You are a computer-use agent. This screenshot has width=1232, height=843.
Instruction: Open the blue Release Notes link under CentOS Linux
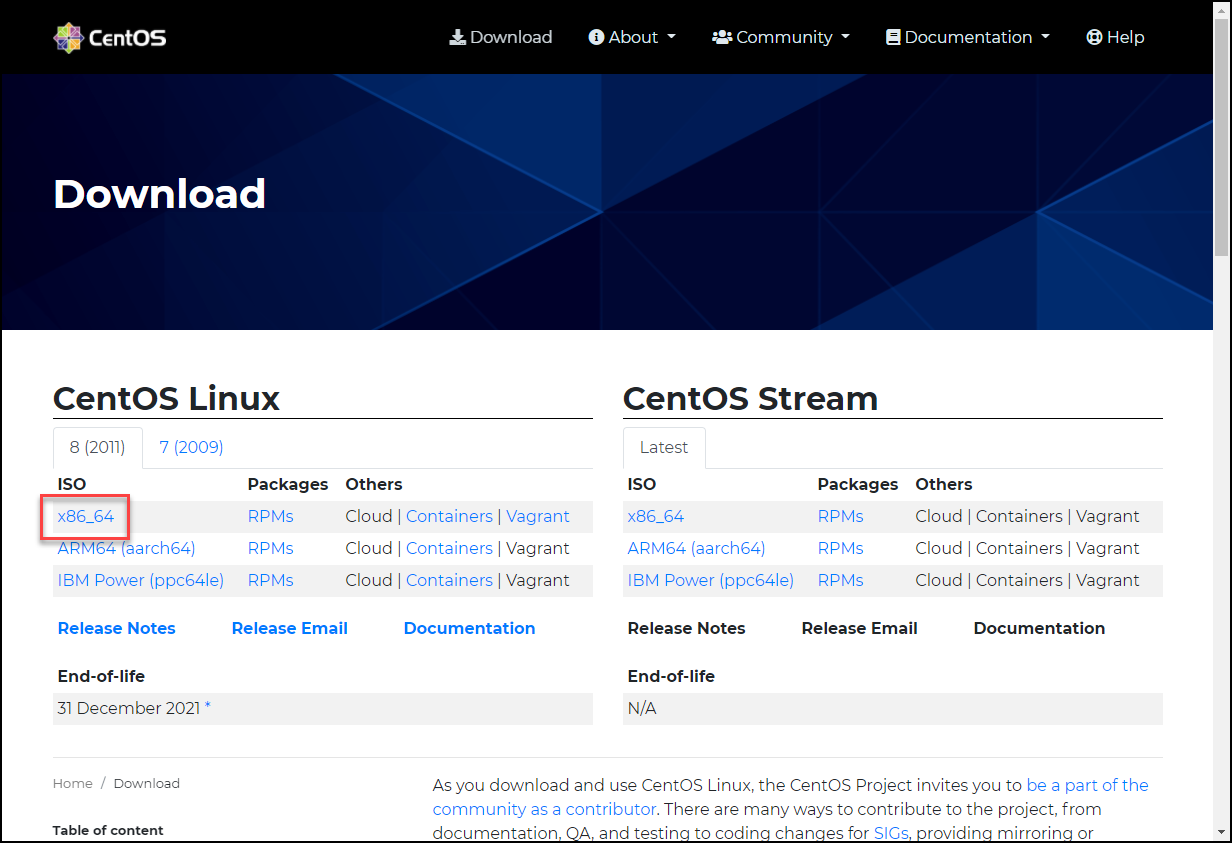point(117,628)
